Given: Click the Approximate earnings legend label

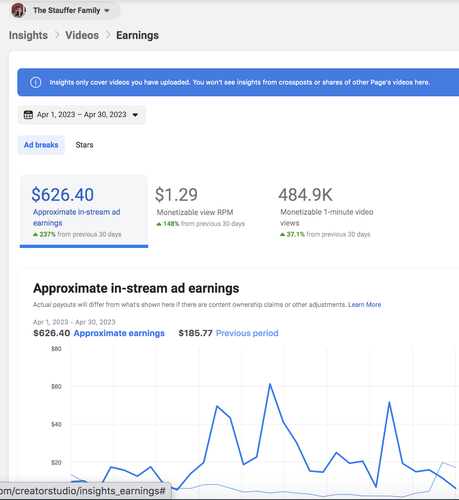Looking at the screenshot, I should click(x=119, y=333).
